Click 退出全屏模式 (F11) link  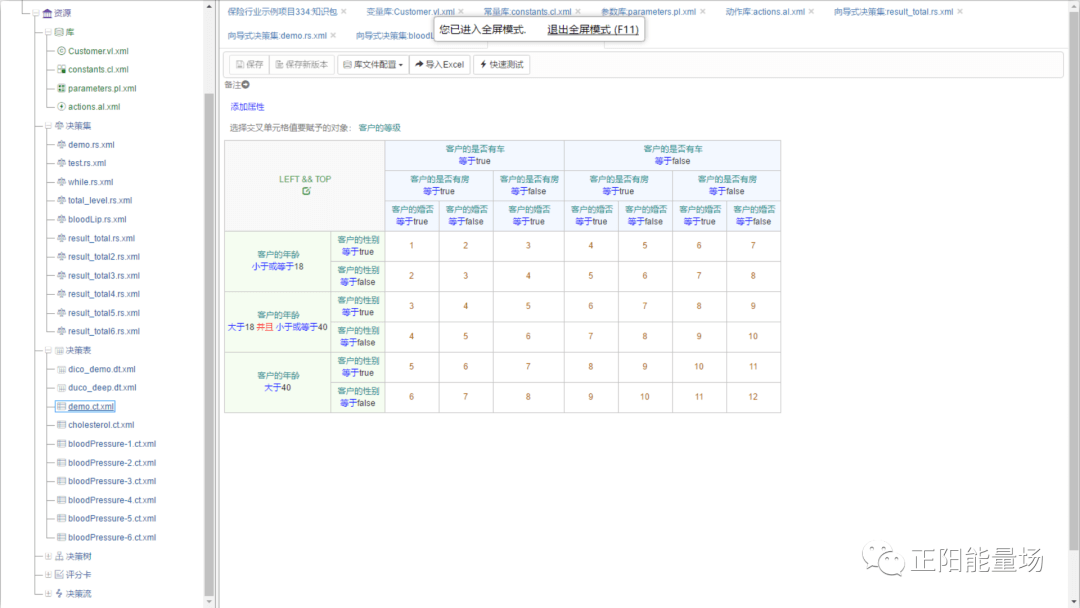(x=593, y=30)
